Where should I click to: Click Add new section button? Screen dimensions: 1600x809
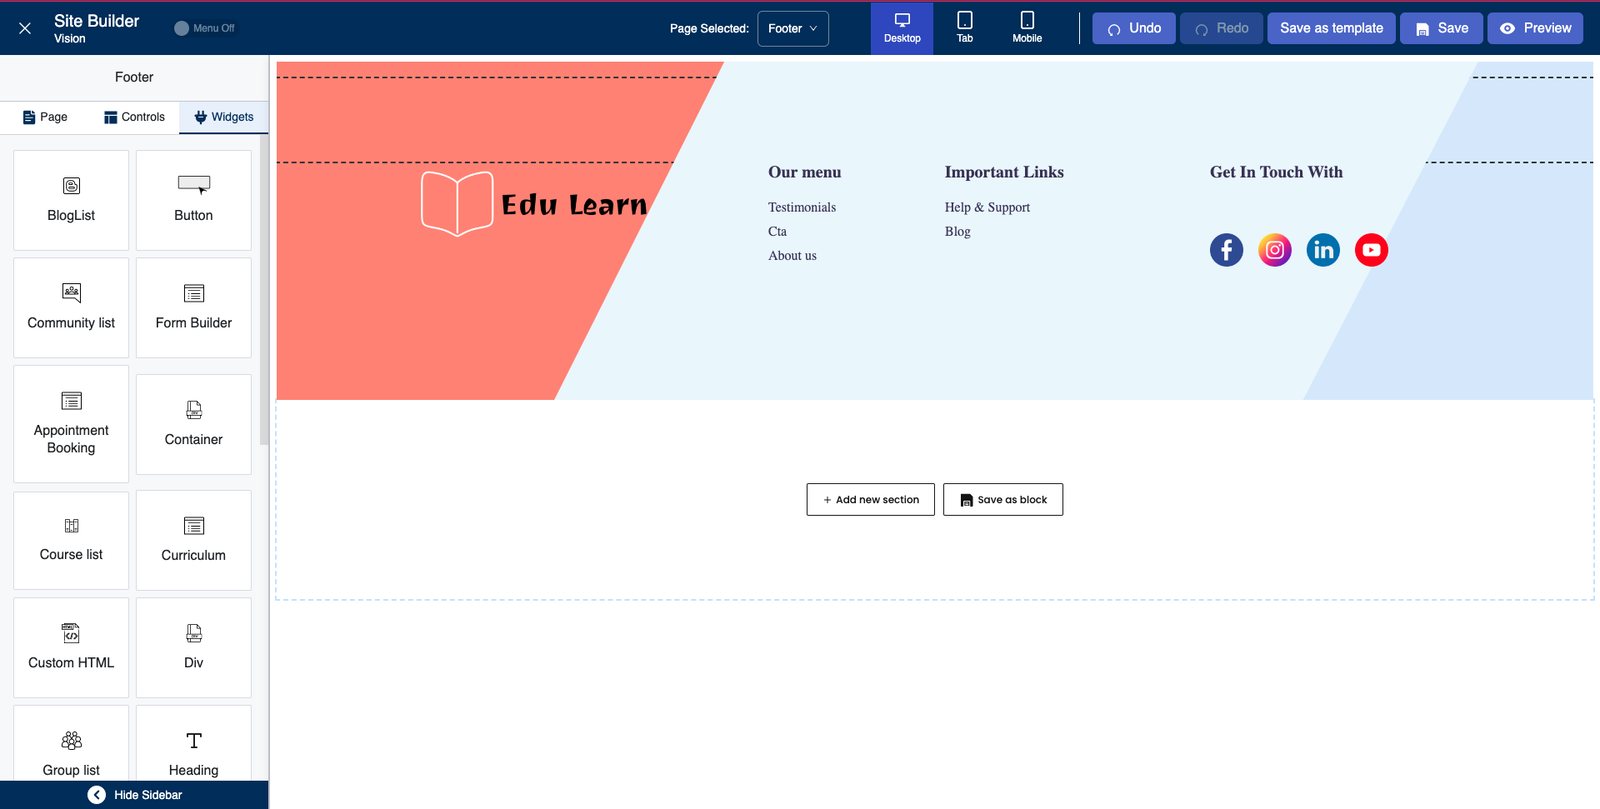(x=870, y=500)
